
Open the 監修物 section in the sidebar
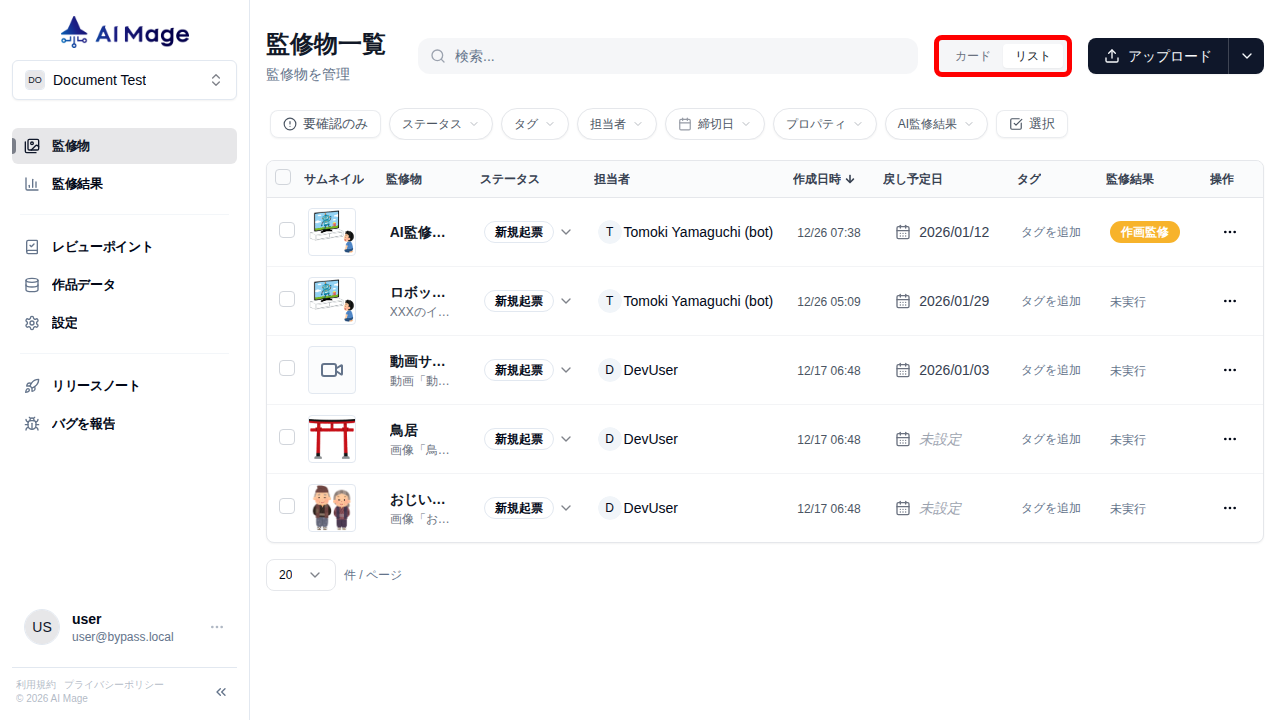click(x=70, y=145)
